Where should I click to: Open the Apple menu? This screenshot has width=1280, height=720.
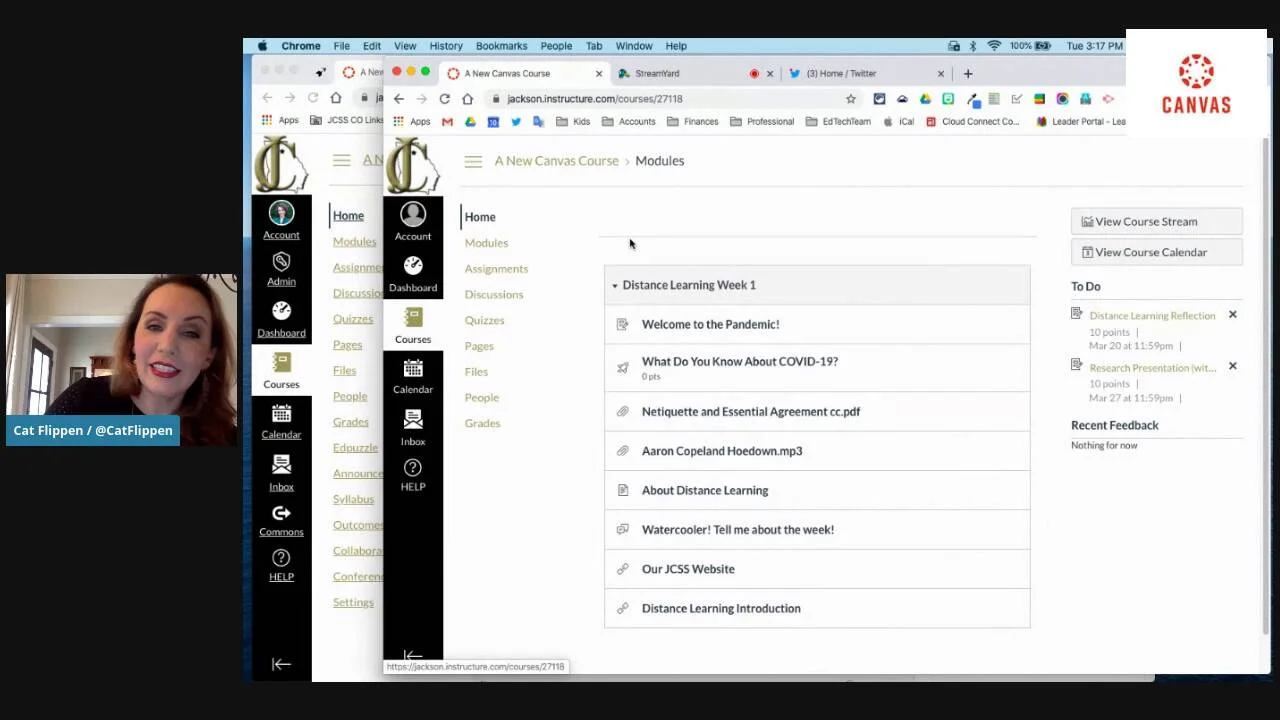263,46
